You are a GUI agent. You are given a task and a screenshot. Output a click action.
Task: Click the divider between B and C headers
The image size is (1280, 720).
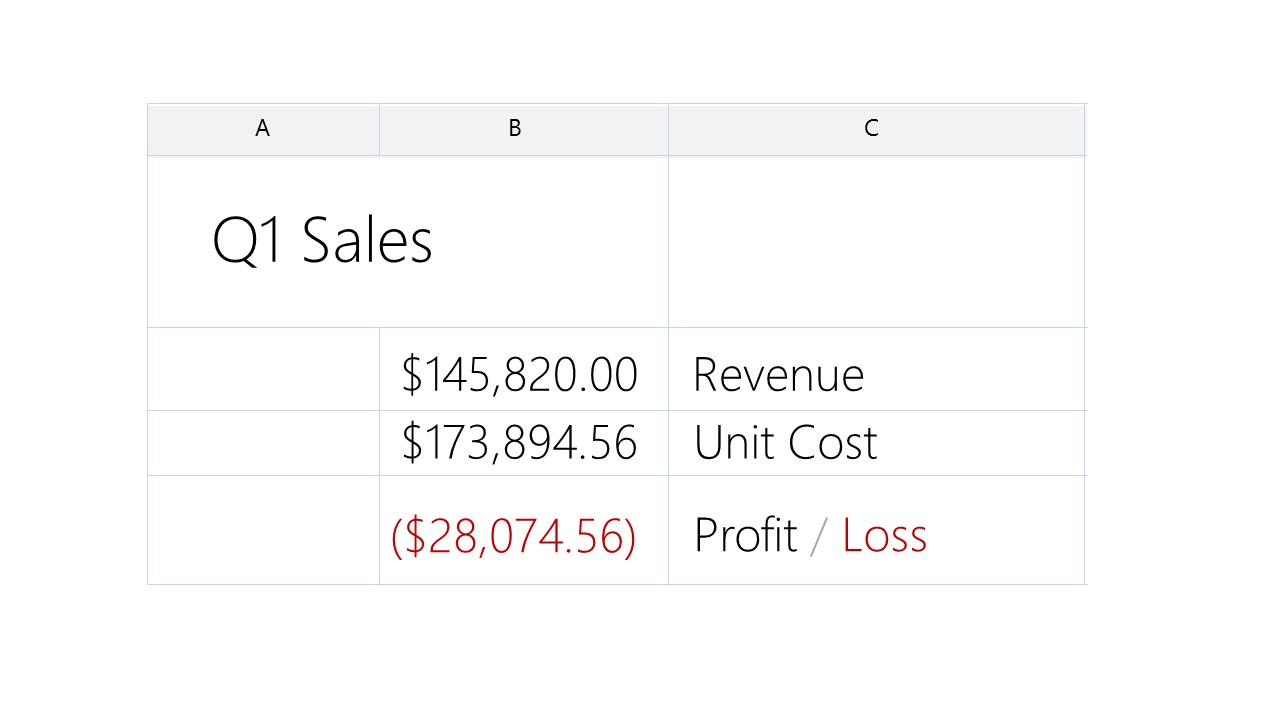coord(668,129)
